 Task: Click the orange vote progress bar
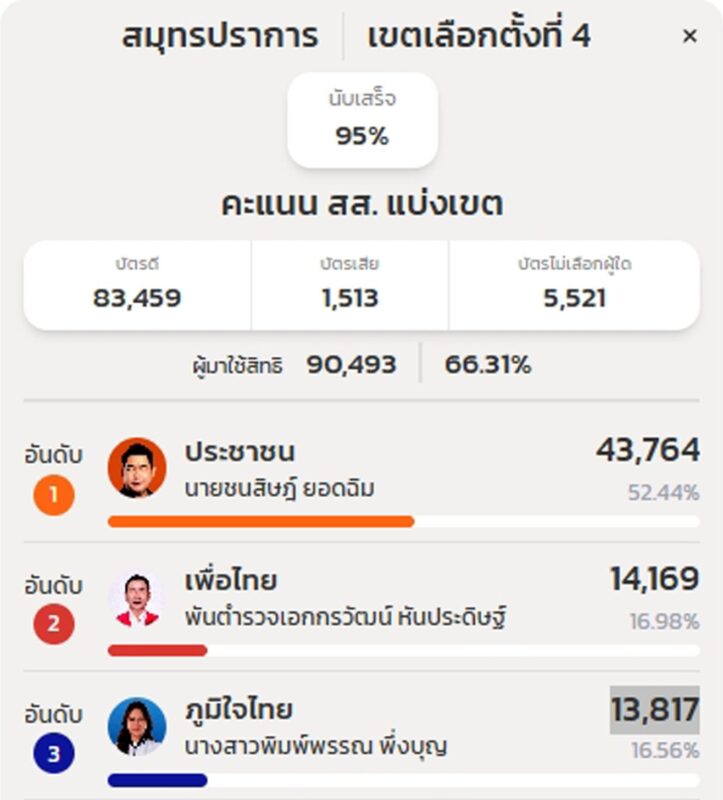260,521
